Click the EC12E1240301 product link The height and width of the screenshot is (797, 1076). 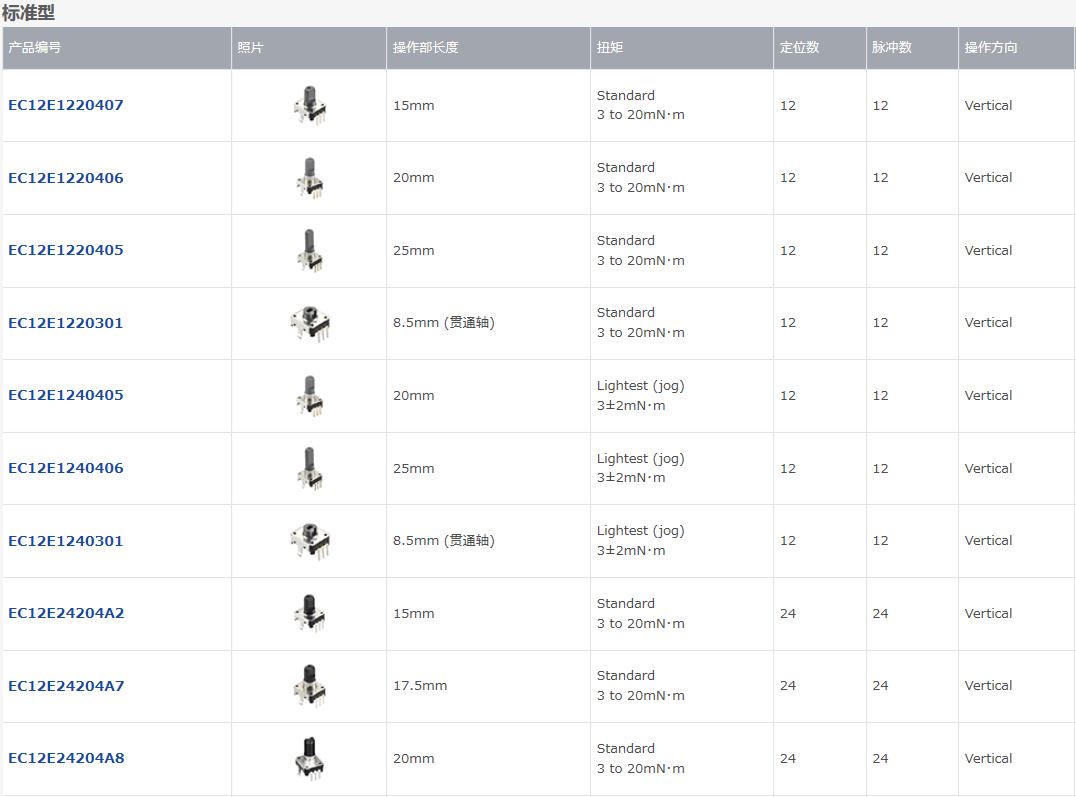(66, 541)
